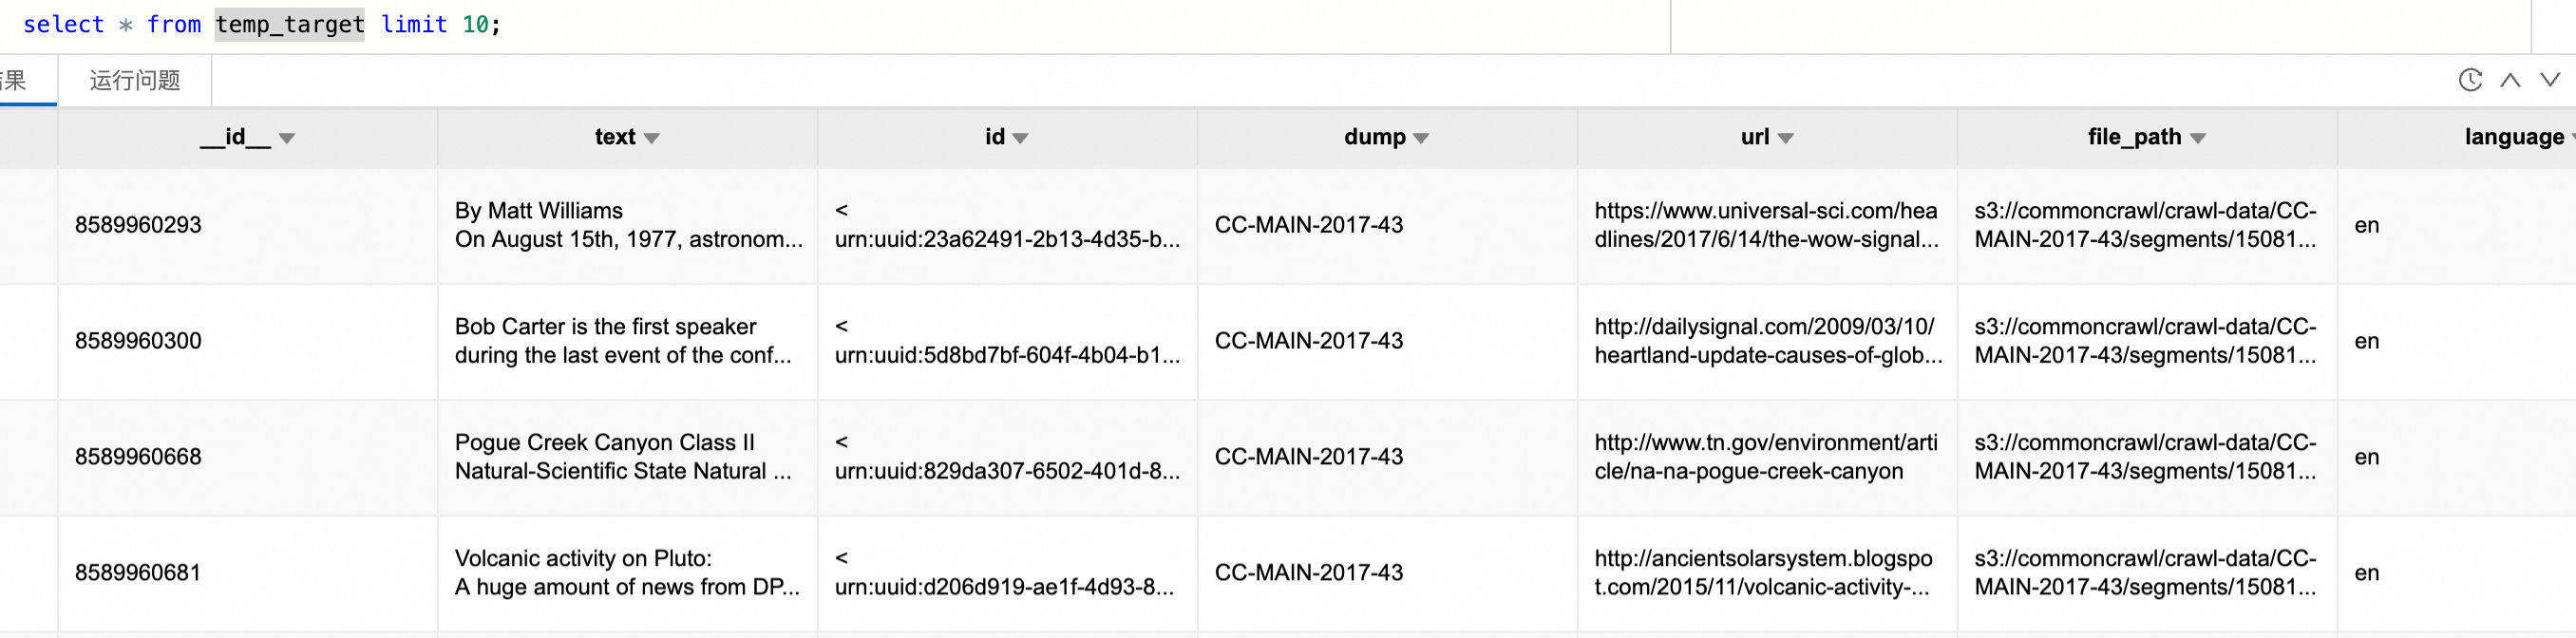Click the universal-sci.com URL cell

[x=1766, y=225]
